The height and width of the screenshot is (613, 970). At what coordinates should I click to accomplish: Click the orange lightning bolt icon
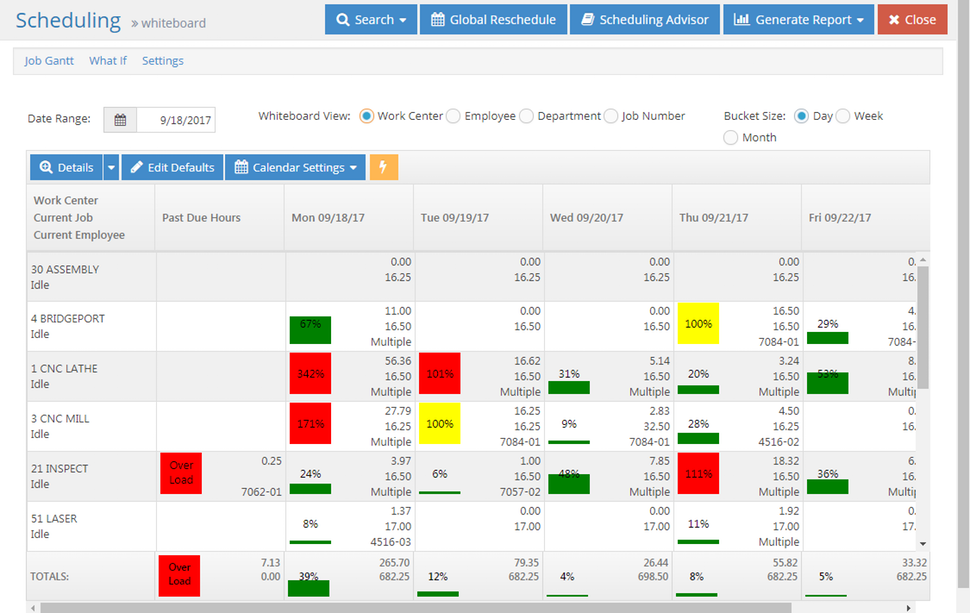(383, 166)
